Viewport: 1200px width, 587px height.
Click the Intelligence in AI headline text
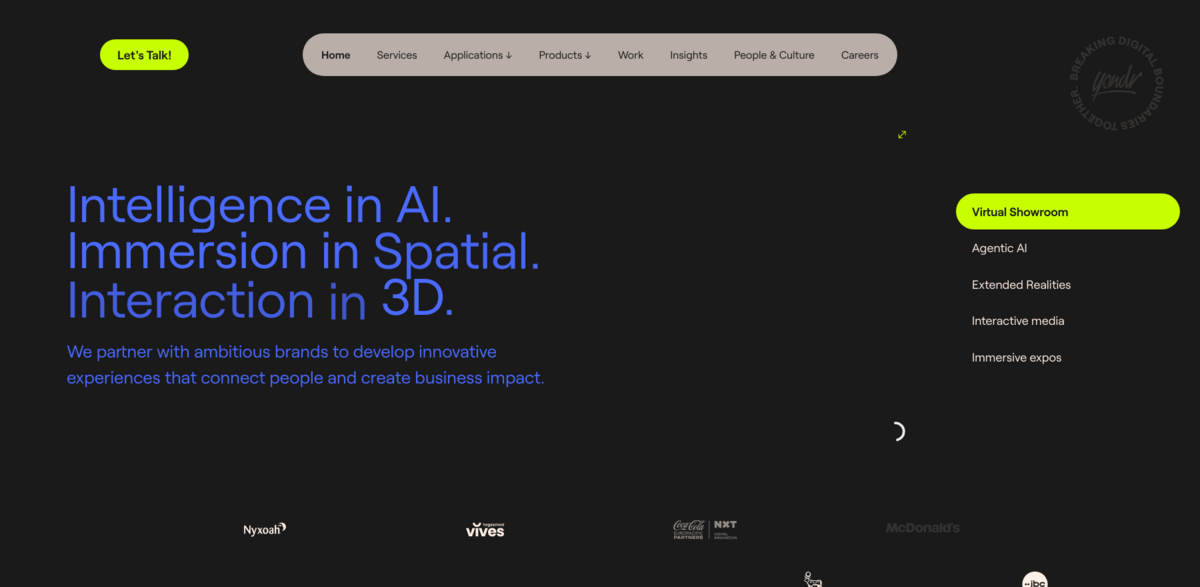click(x=260, y=206)
